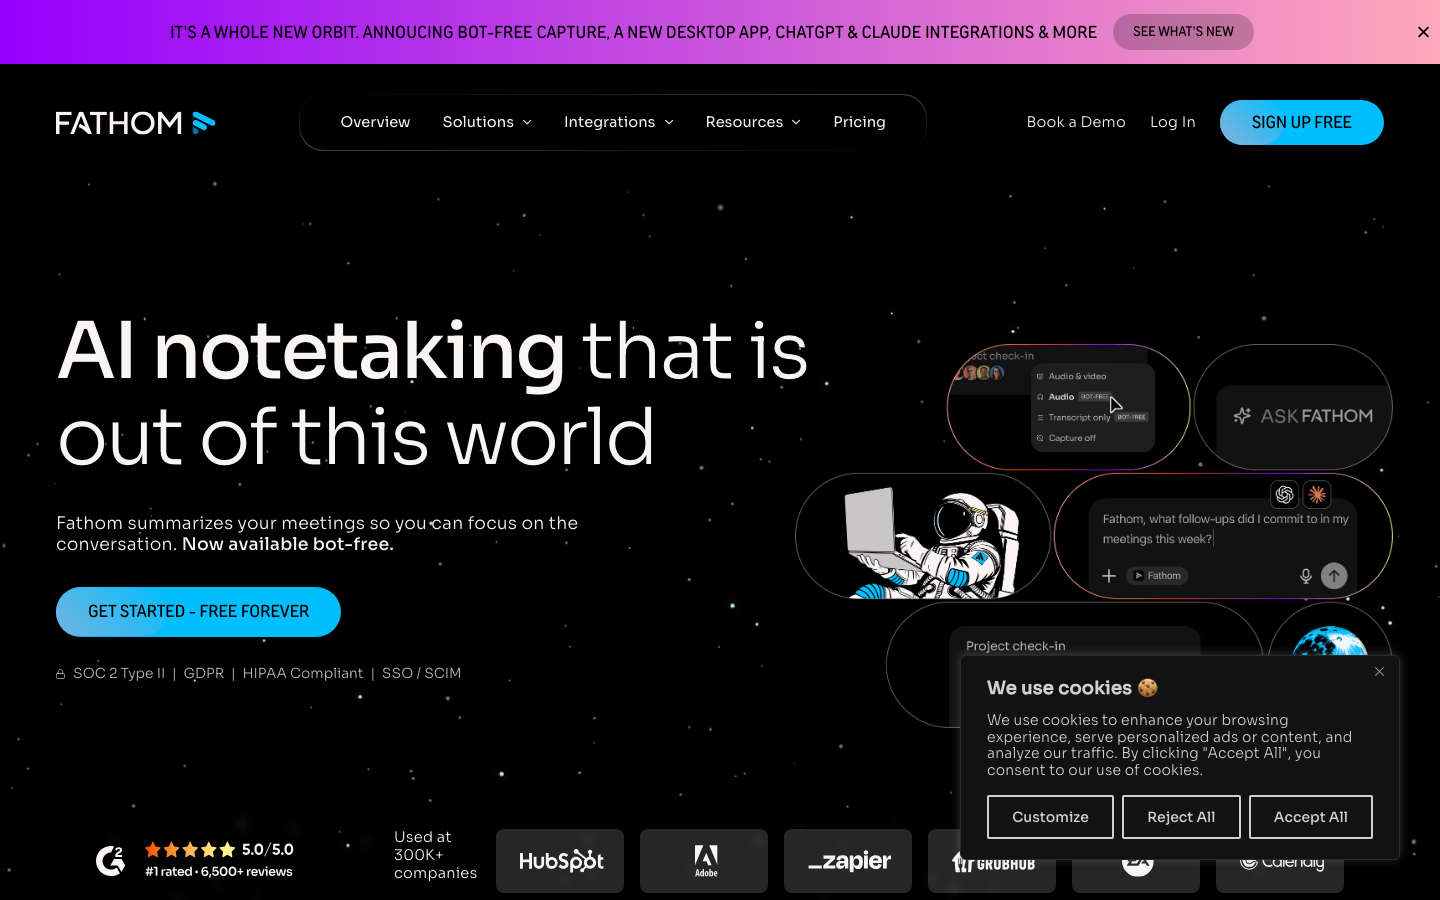Click the Zapier logo tile
Screen dimensions: 1440x900
pyautogui.click(x=848, y=861)
